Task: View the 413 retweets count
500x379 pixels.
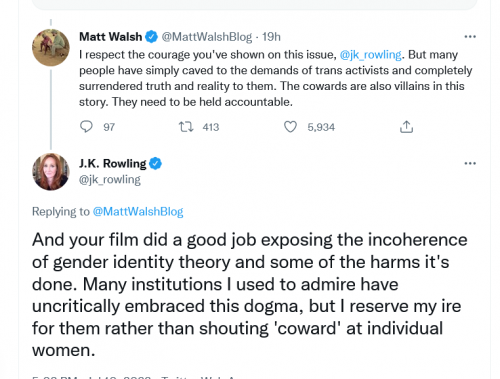Action: click(211, 127)
